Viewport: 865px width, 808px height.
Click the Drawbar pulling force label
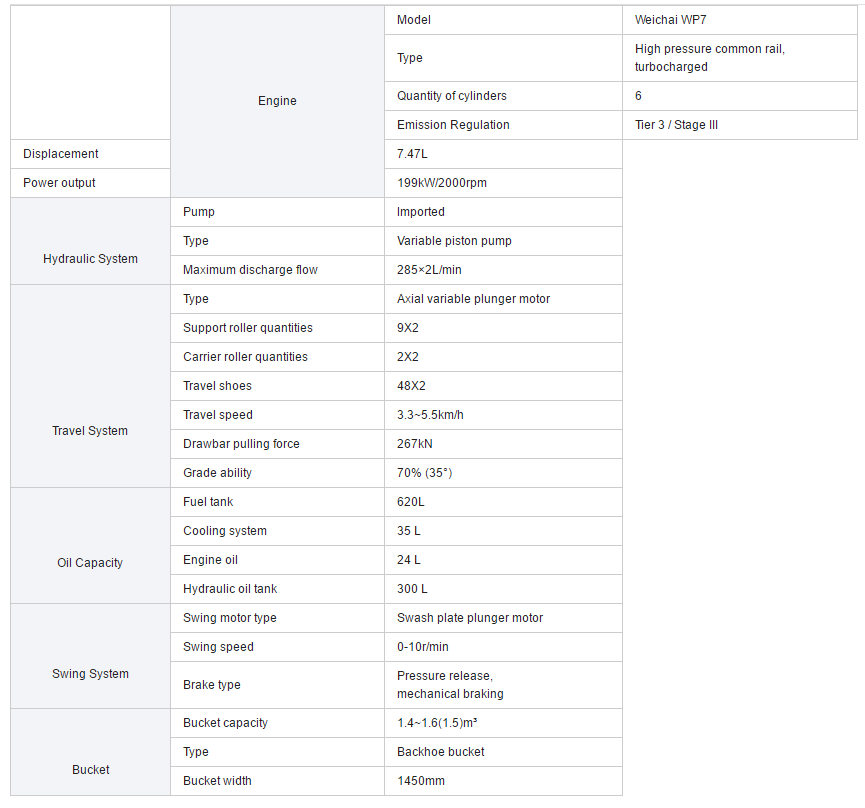coord(241,444)
